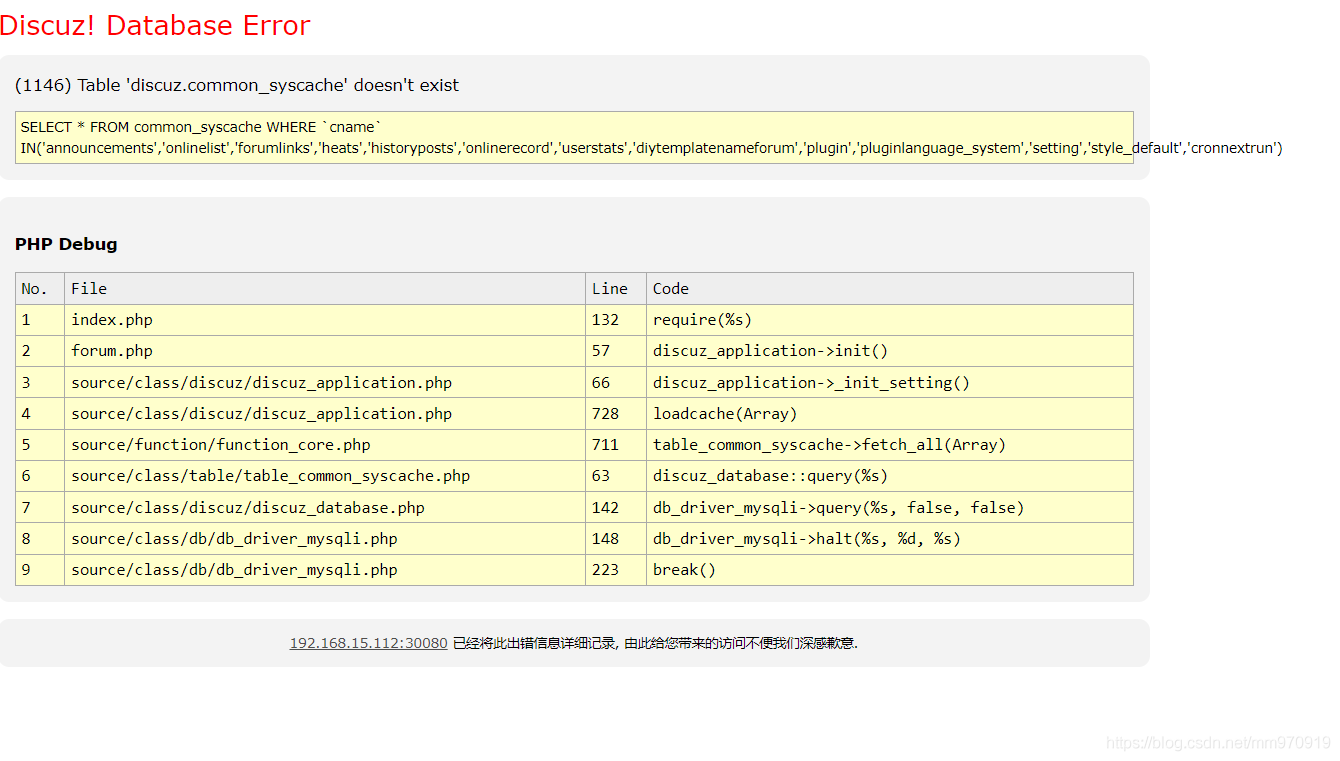Click line number 711 cell
This screenshot has height=761, width=1340.
coord(616,445)
